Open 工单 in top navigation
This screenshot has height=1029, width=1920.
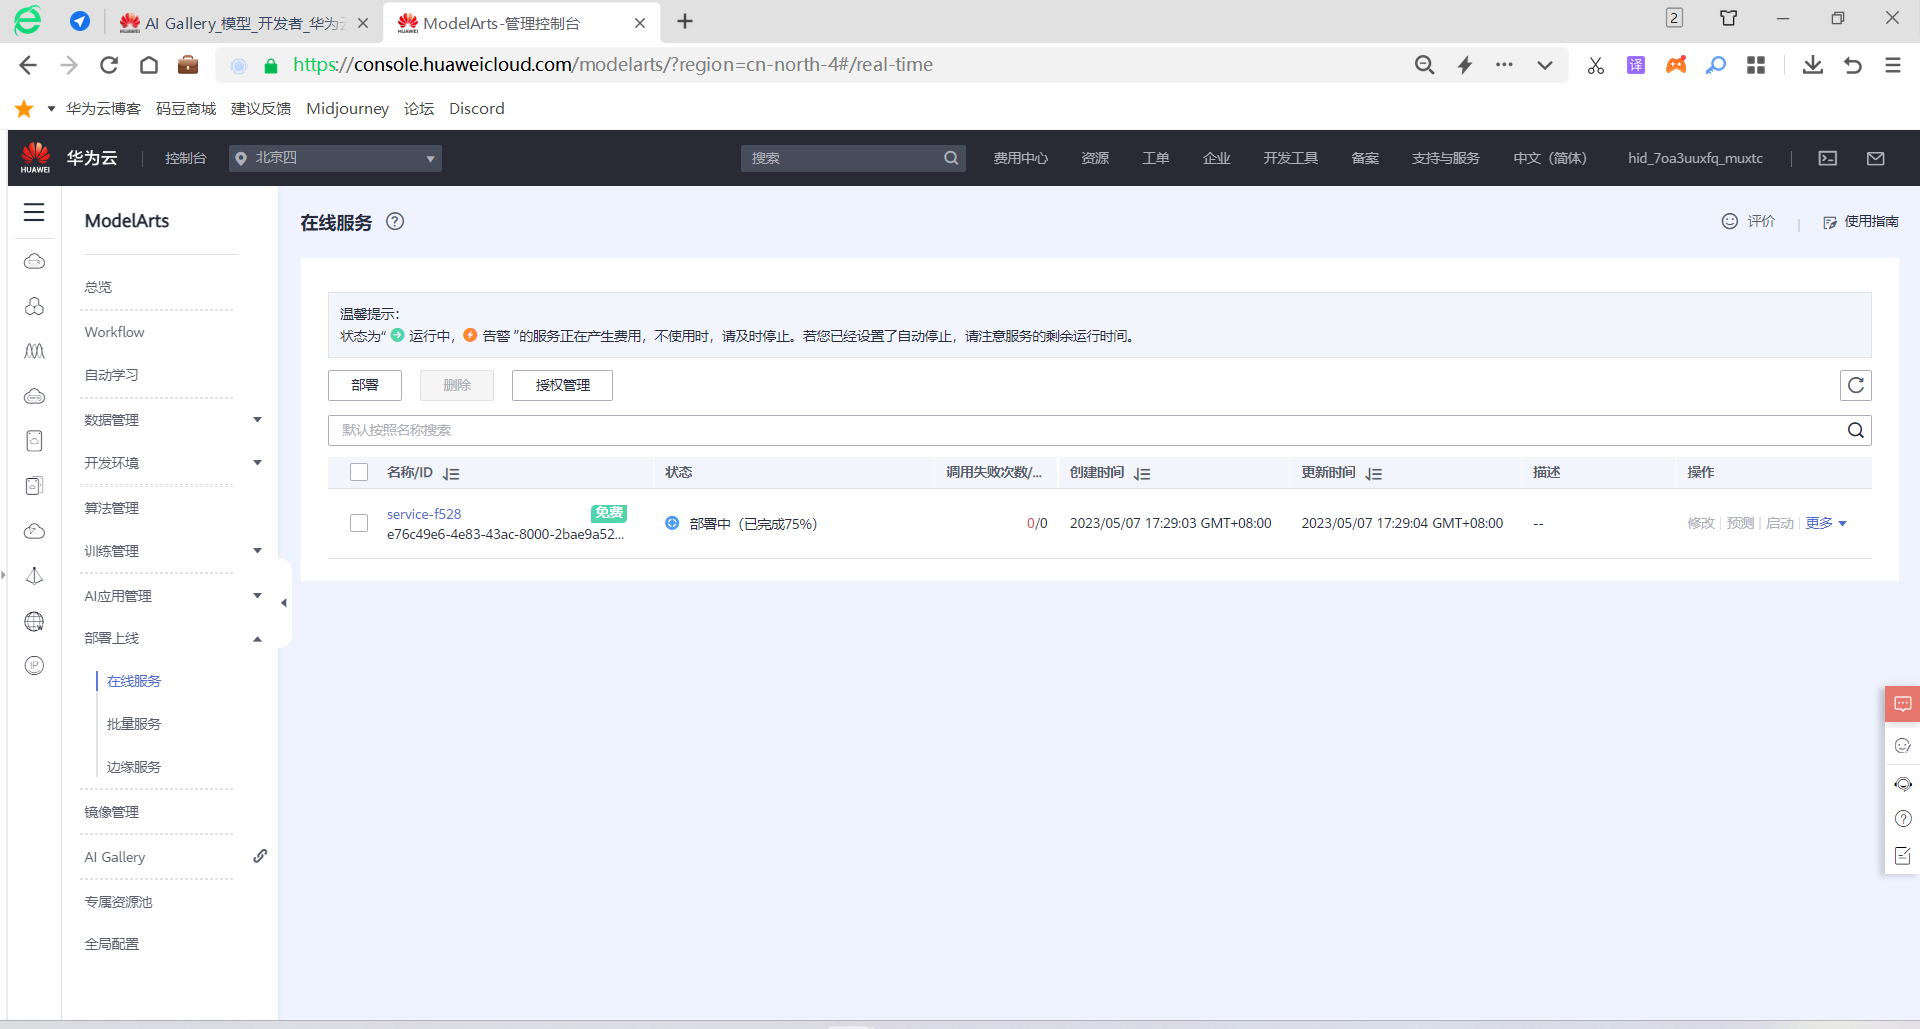1156,158
